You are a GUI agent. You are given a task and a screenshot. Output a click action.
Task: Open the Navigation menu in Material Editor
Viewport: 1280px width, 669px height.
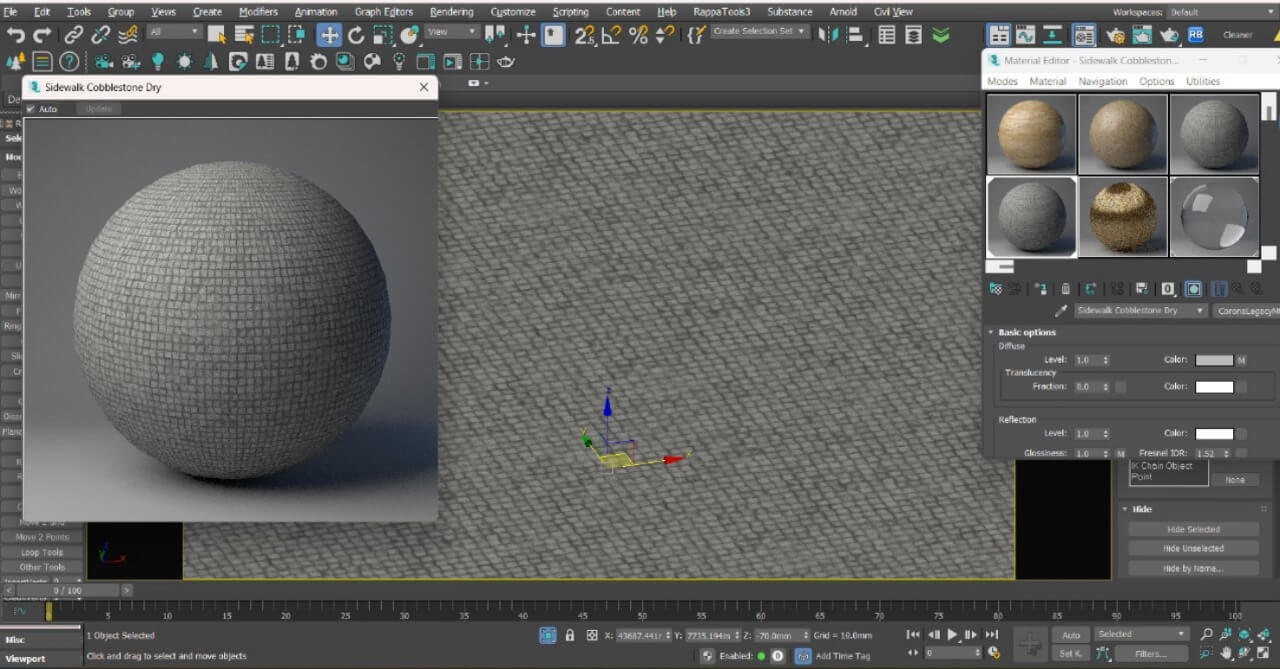(x=1102, y=81)
